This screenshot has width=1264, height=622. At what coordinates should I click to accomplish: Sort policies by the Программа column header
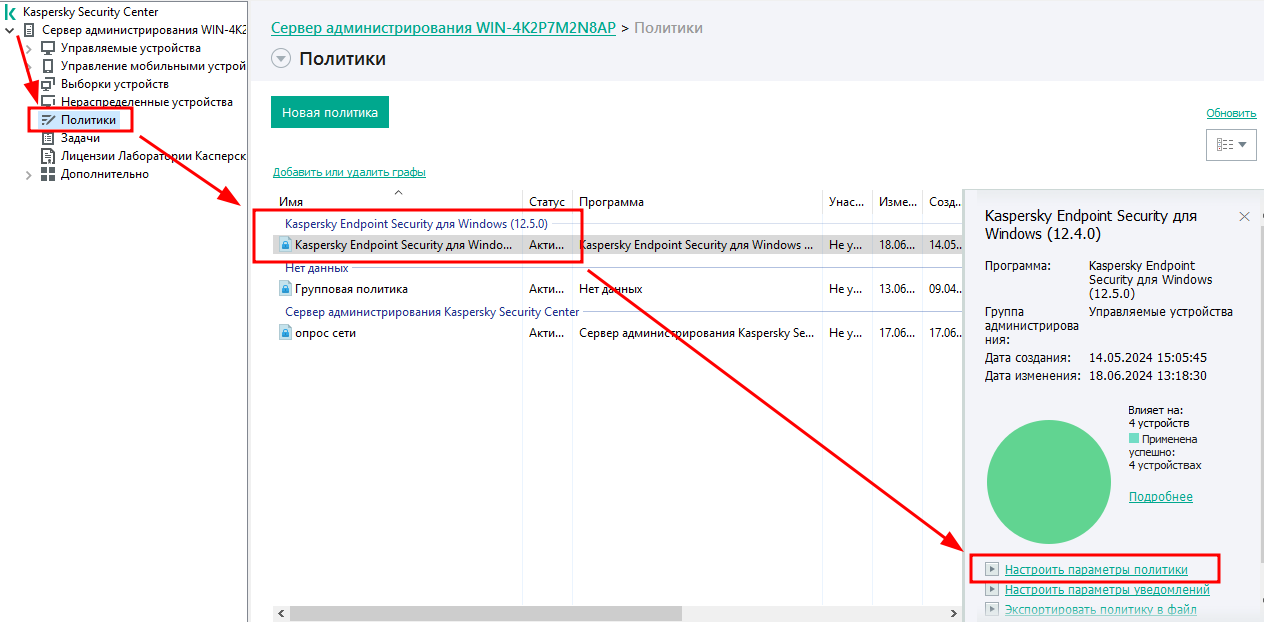(x=697, y=202)
